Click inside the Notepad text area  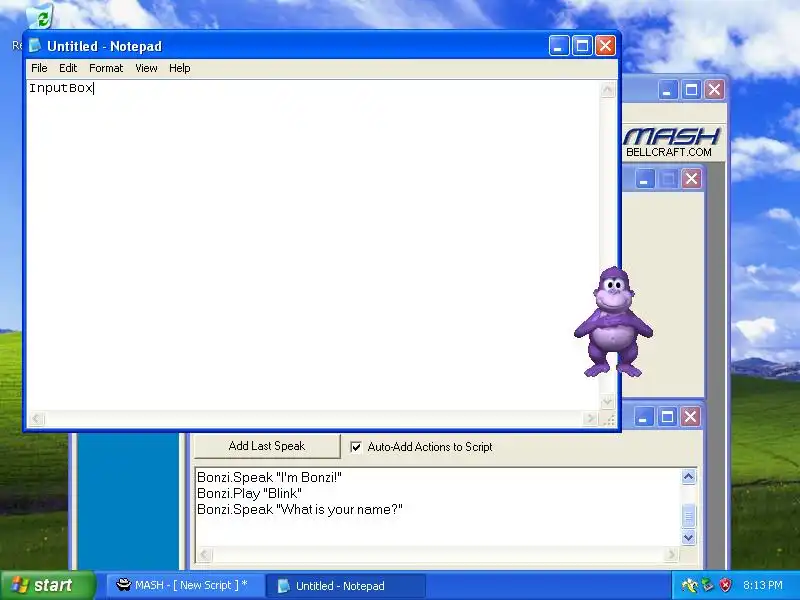tap(313, 245)
